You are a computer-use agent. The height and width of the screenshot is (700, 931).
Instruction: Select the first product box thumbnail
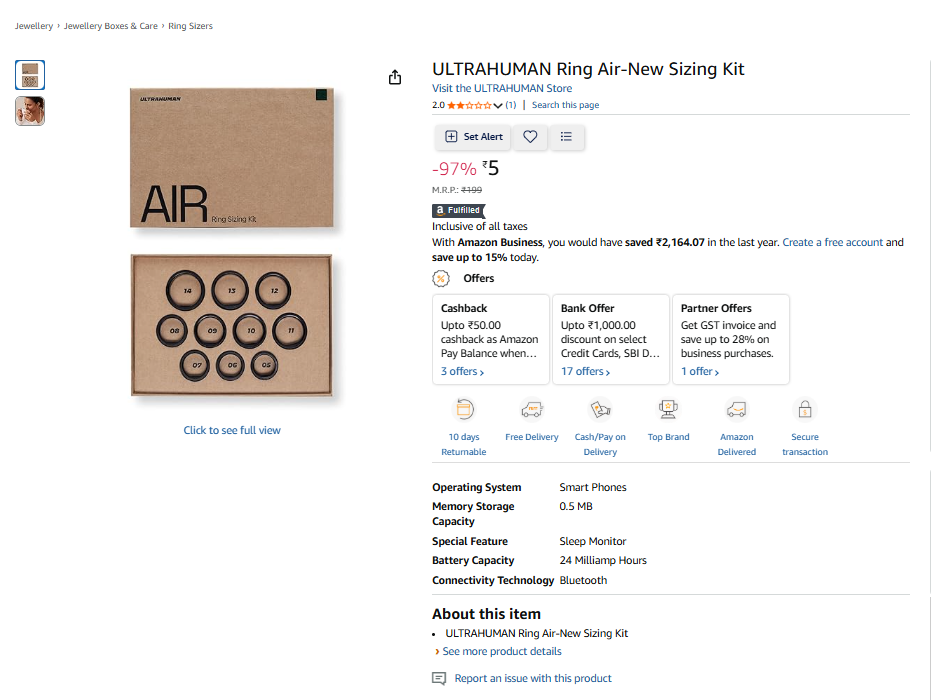30,75
